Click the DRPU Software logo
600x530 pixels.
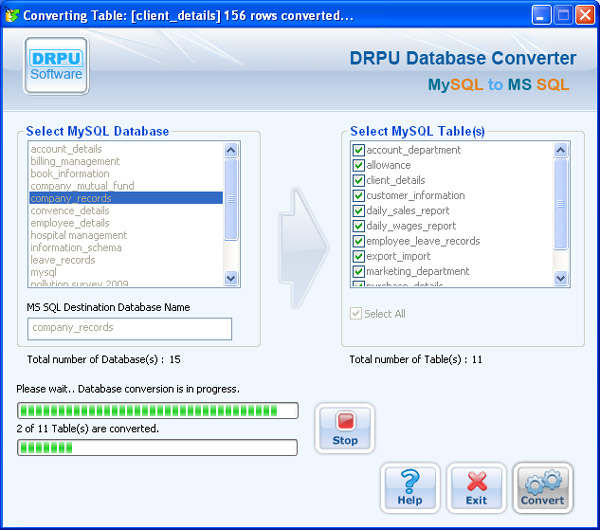(57, 66)
